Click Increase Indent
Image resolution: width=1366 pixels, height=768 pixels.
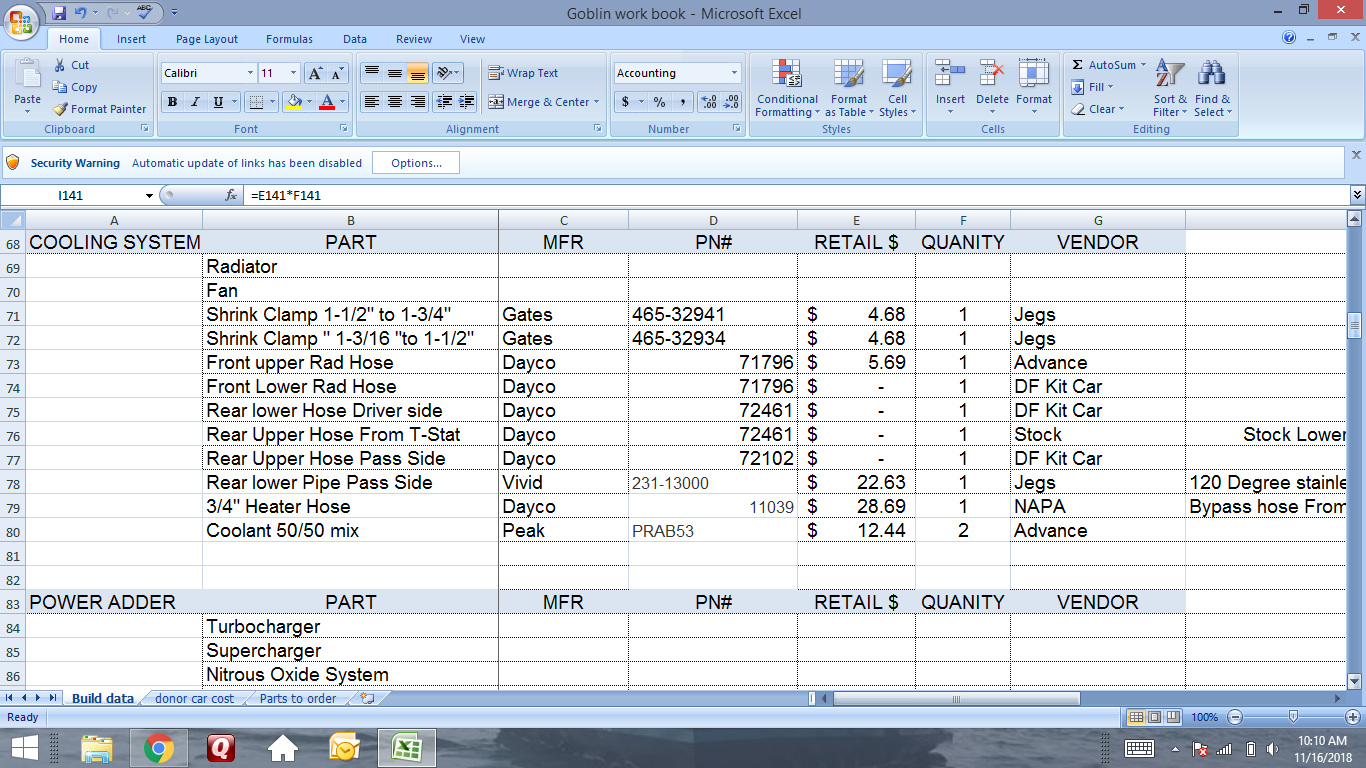pyautogui.click(x=466, y=102)
